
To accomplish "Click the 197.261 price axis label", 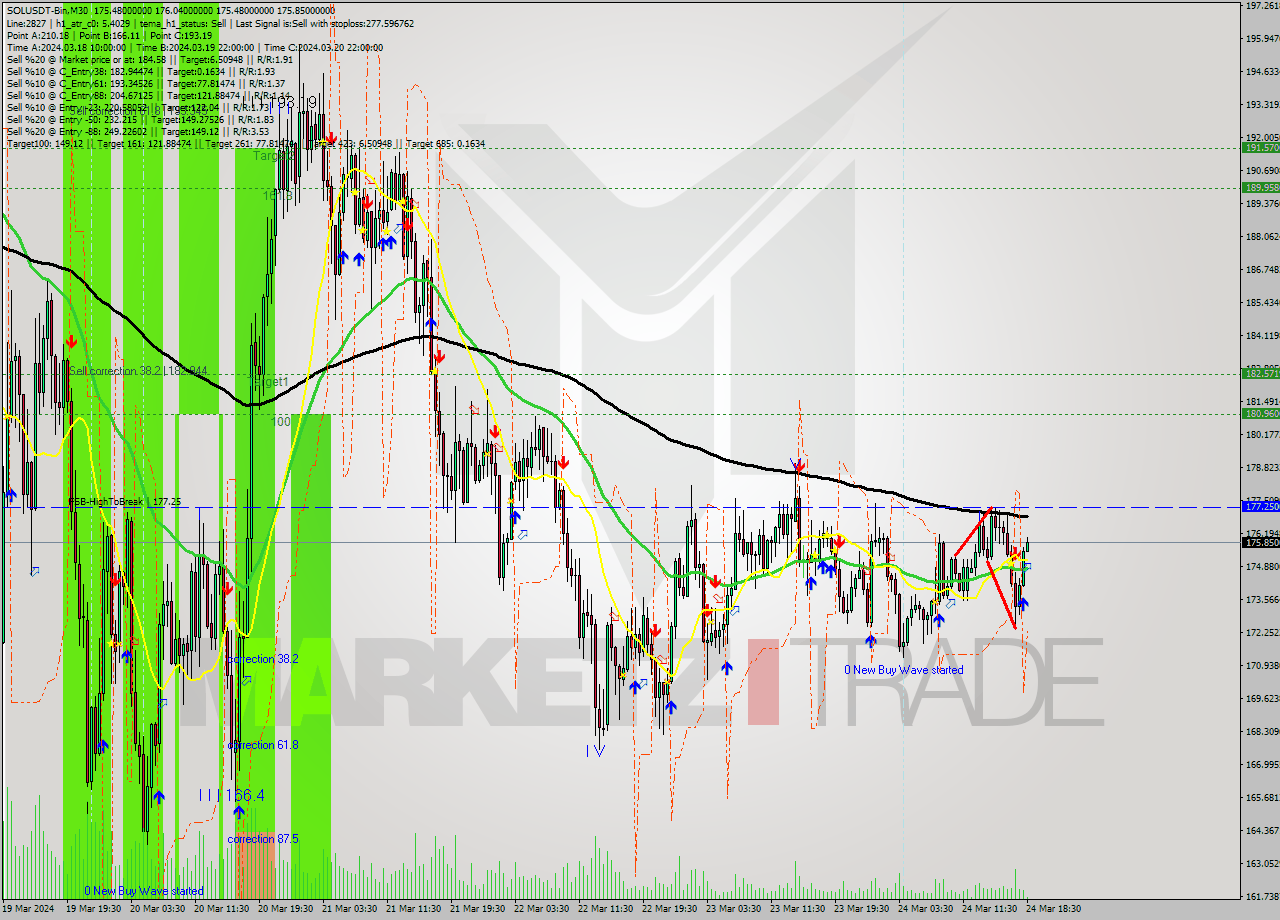I will [1263, 6].
